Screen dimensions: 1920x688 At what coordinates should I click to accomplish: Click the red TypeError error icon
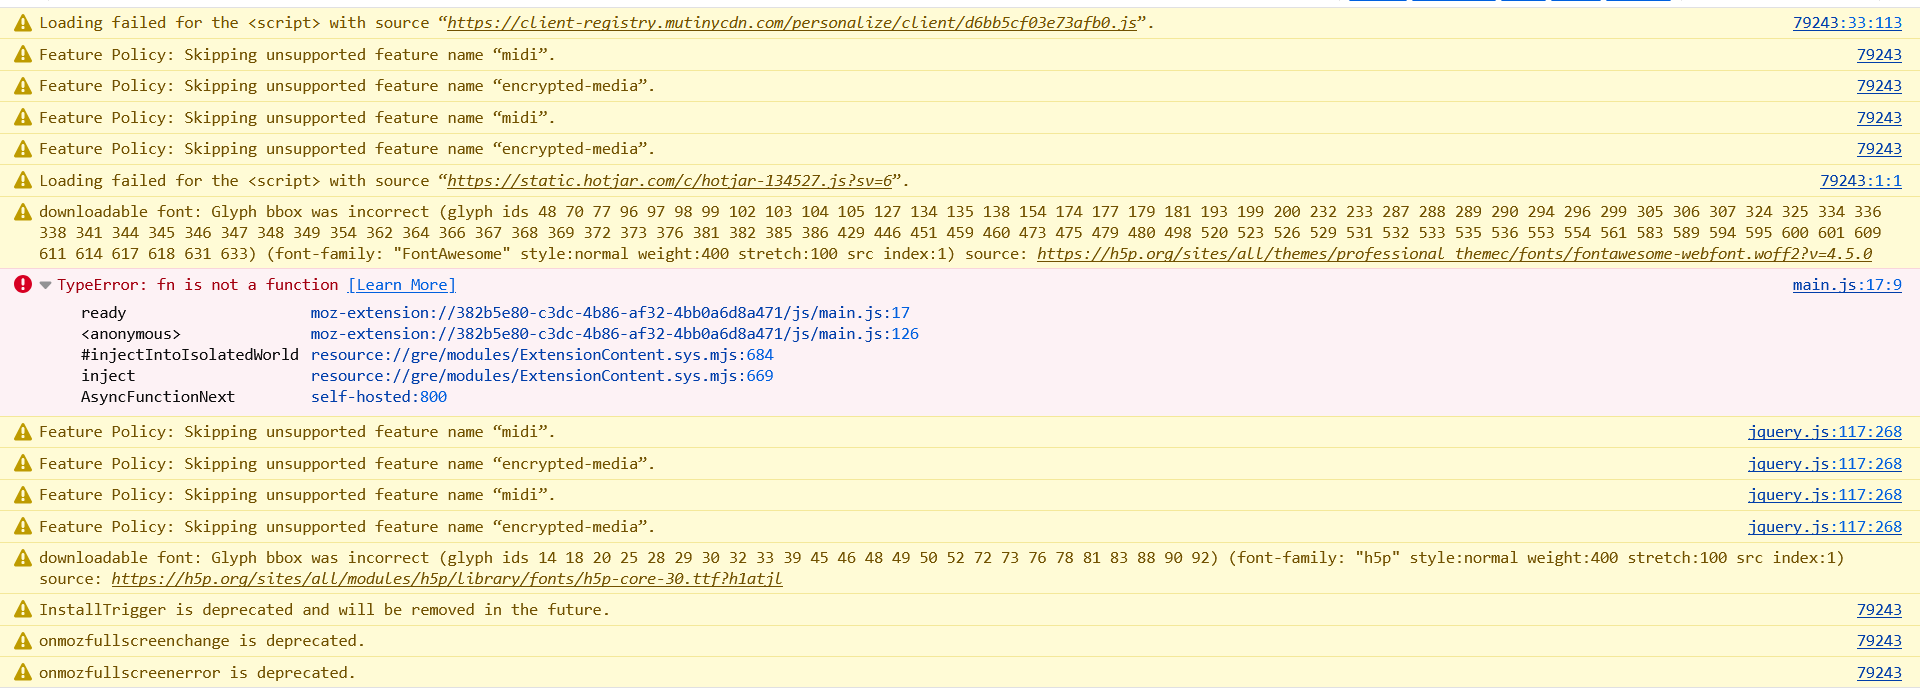(22, 284)
